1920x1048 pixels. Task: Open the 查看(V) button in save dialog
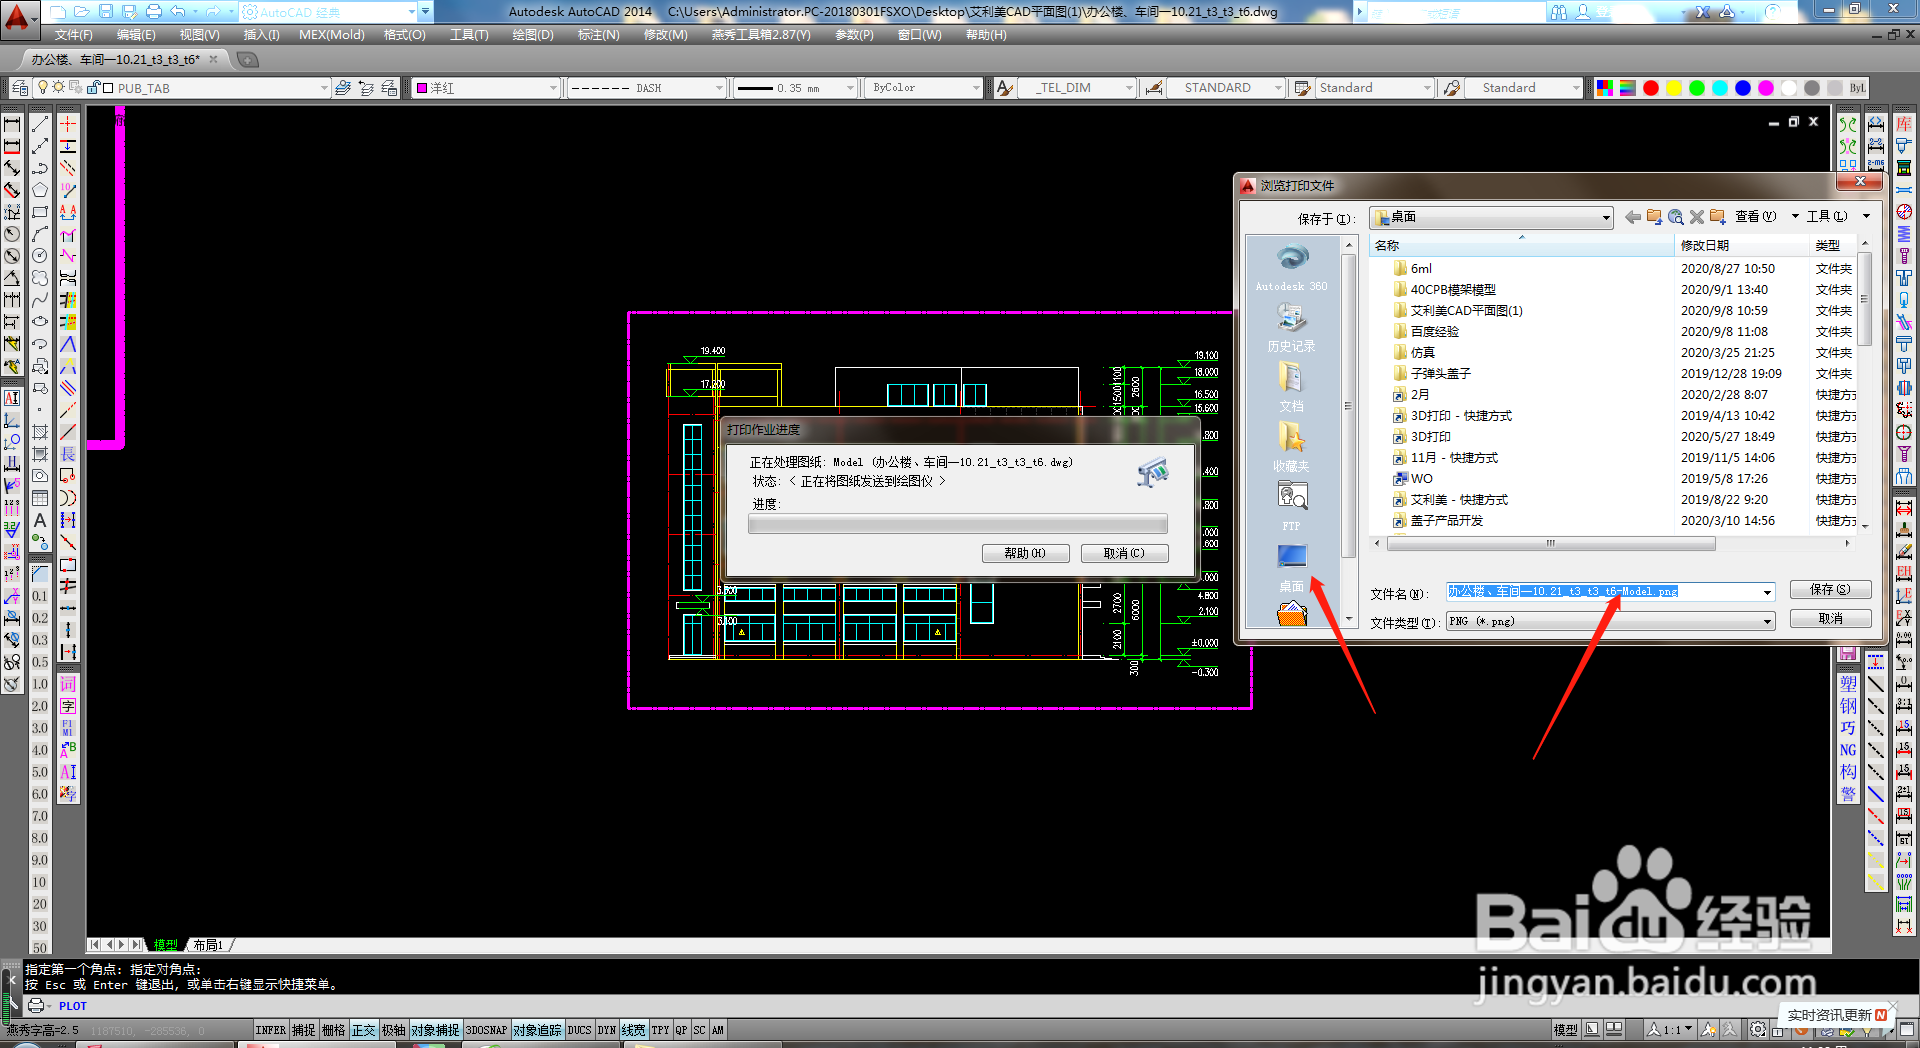(1756, 217)
